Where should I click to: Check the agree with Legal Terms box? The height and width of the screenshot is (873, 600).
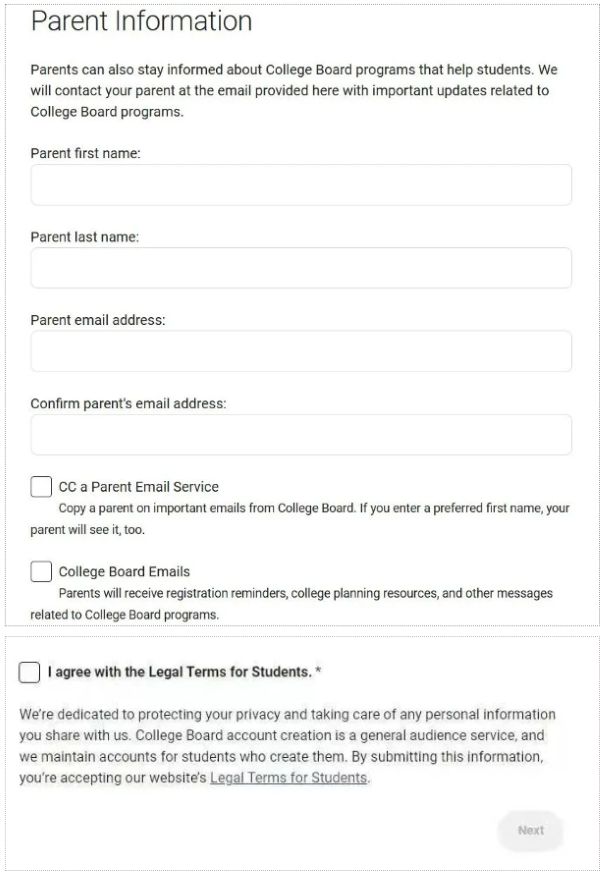(30, 672)
